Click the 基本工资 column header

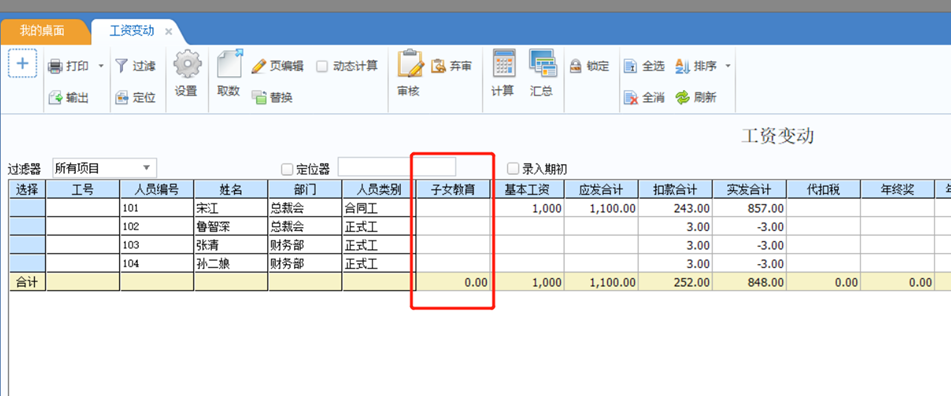pos(528,190)
